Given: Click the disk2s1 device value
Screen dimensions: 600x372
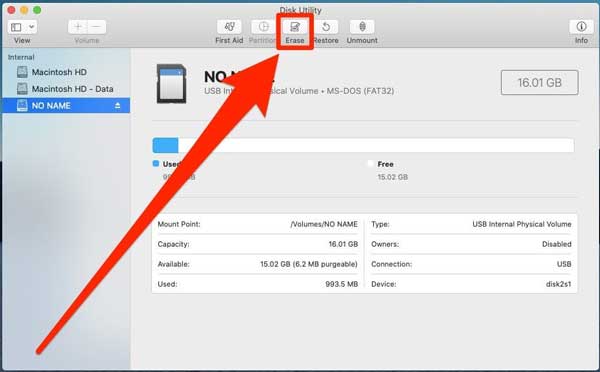Looking at the screenshot, I should point(559,284).
